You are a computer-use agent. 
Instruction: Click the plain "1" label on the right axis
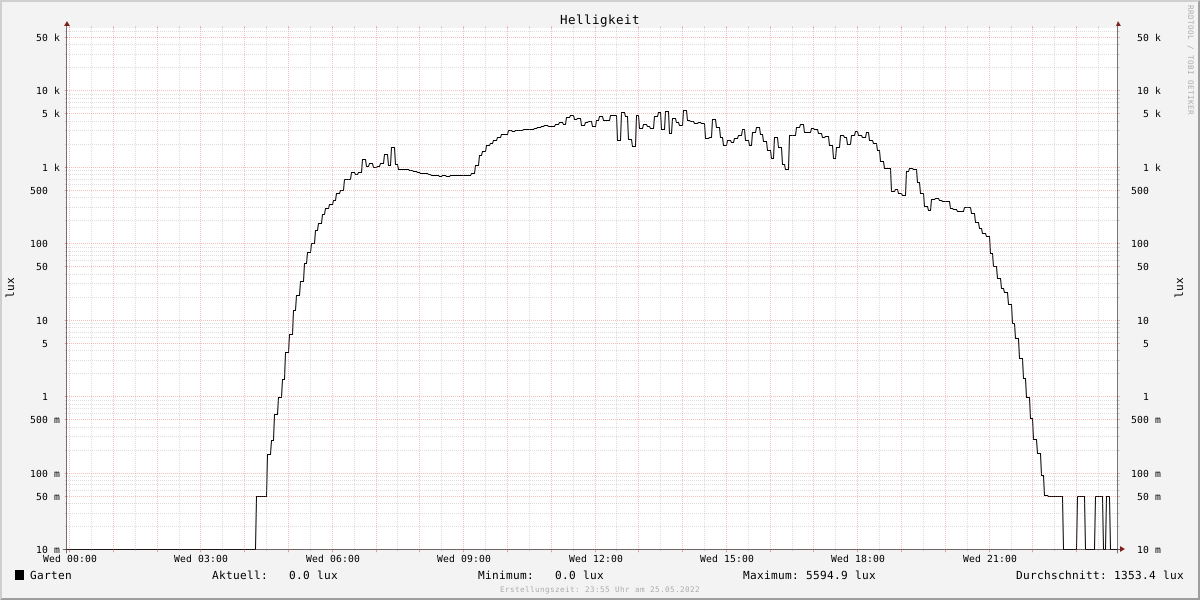pos(1146,397)
